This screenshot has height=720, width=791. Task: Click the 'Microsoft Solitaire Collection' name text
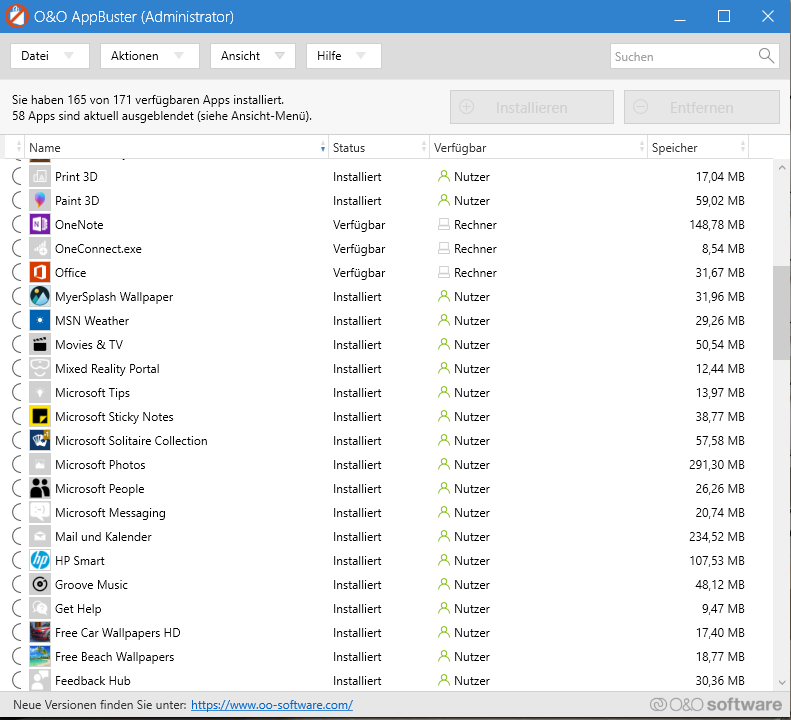coord(131,440)
